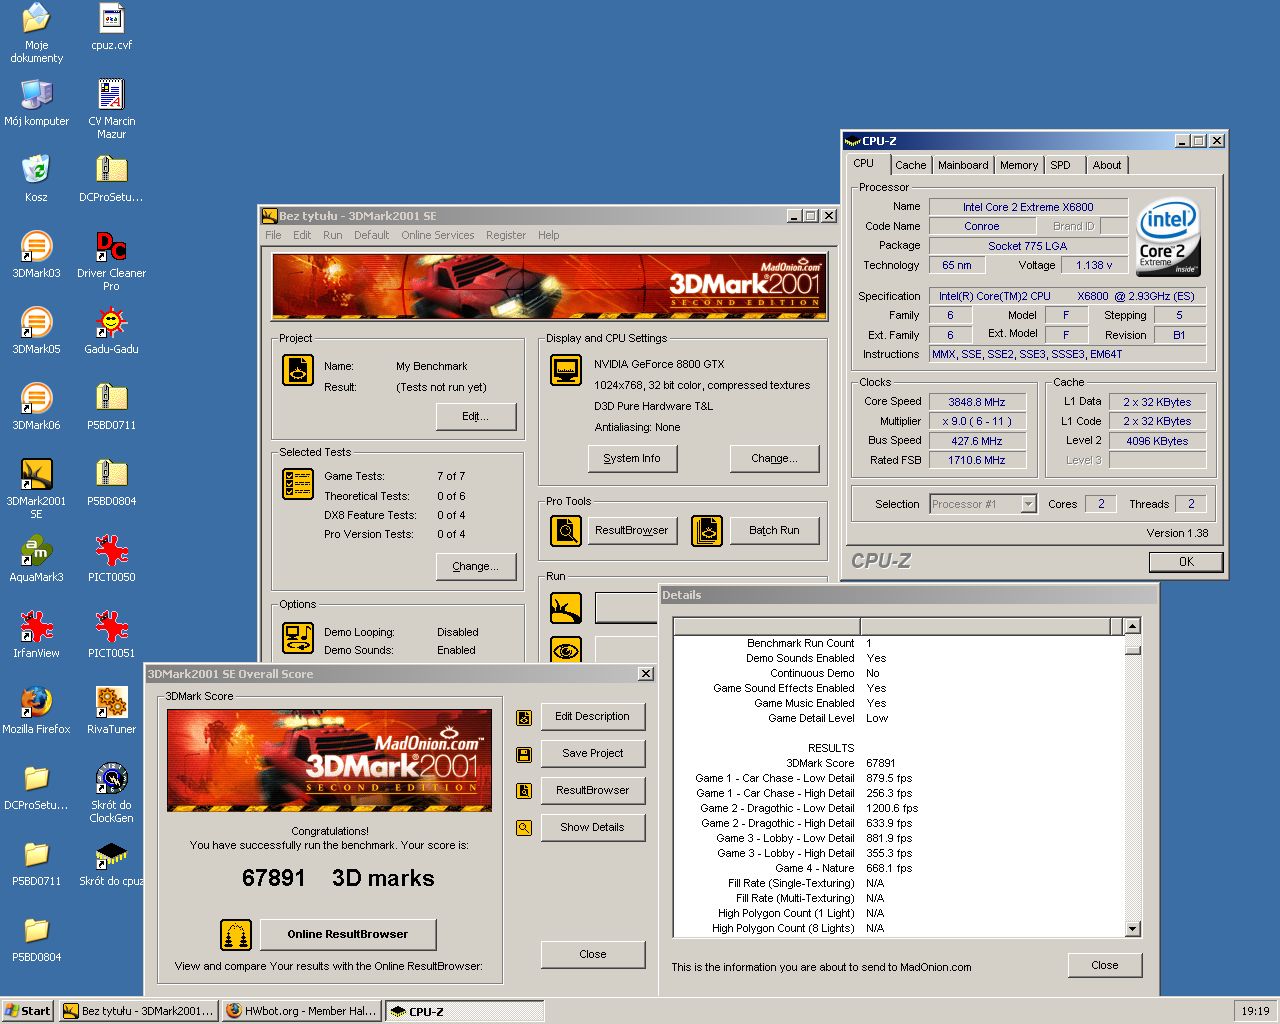Close the Overall Score dialog via Close button
This screenshot has width=1280, height=1024.
click(x=593, y=954)
